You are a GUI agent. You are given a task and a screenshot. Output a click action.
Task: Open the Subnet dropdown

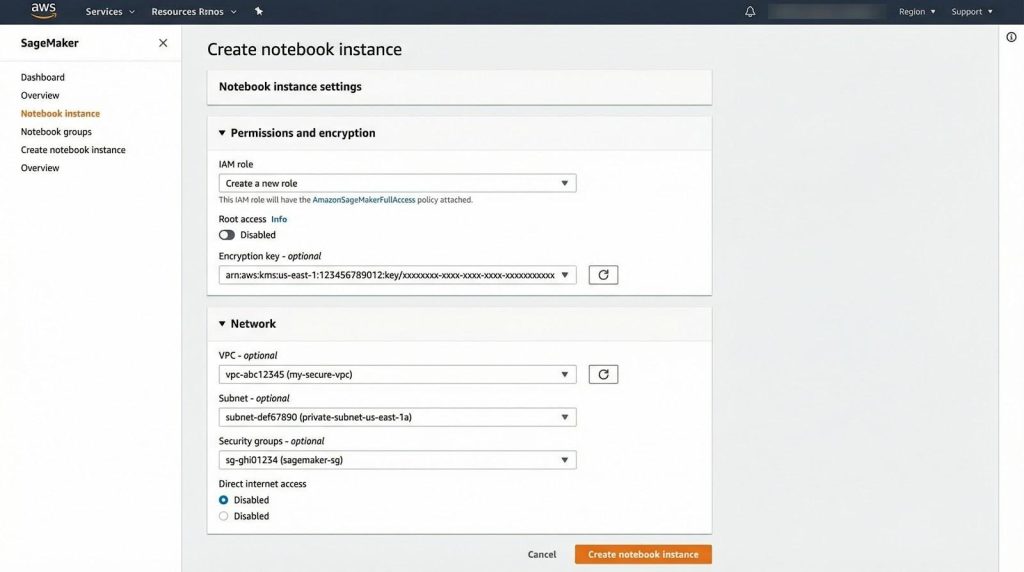[397, 418]
